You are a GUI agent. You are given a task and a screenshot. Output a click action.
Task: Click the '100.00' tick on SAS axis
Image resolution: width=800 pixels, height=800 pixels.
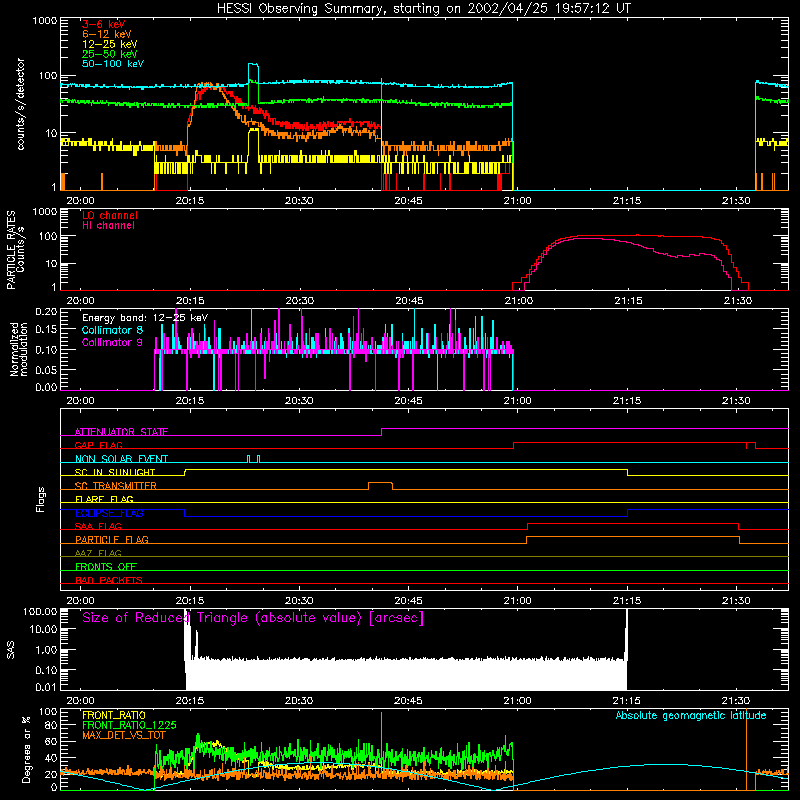(40, 612)
